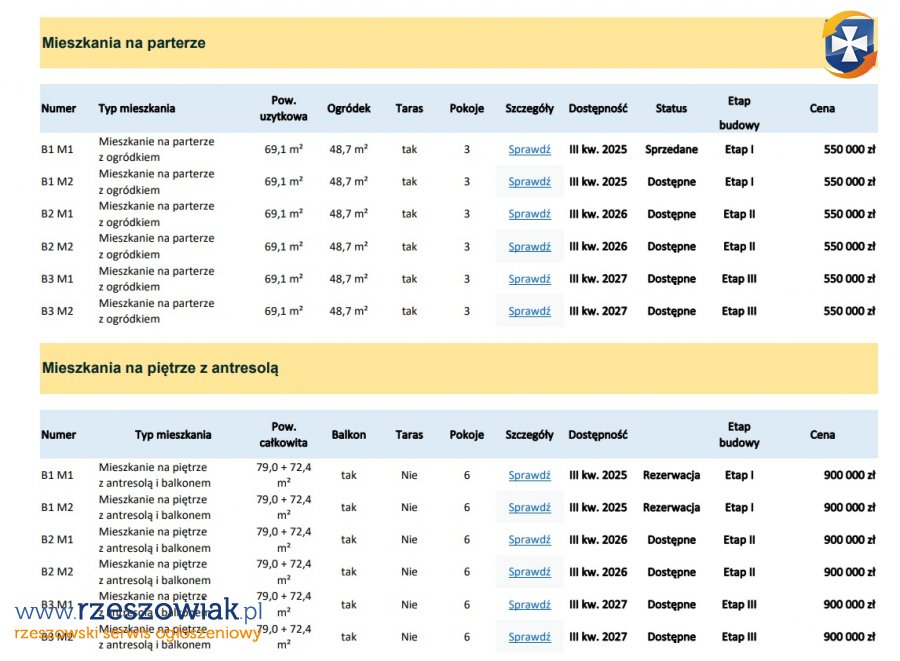Select the 'Mieszkania na parterze' heading
Screen dimensions: 900x661
click(x=123, y=43)
